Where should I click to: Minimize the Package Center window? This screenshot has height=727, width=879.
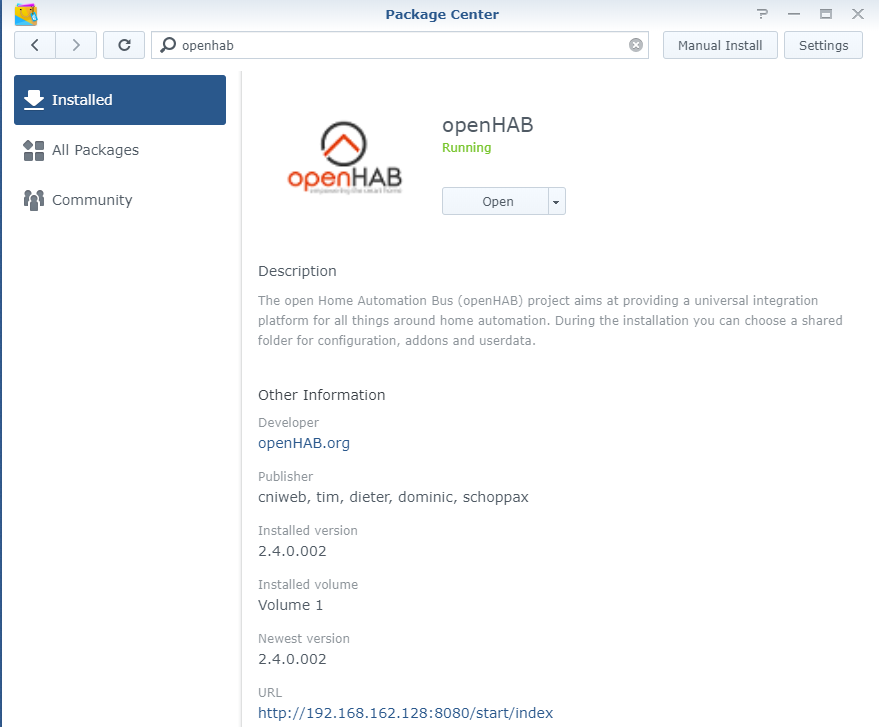[x=793, y=14]
